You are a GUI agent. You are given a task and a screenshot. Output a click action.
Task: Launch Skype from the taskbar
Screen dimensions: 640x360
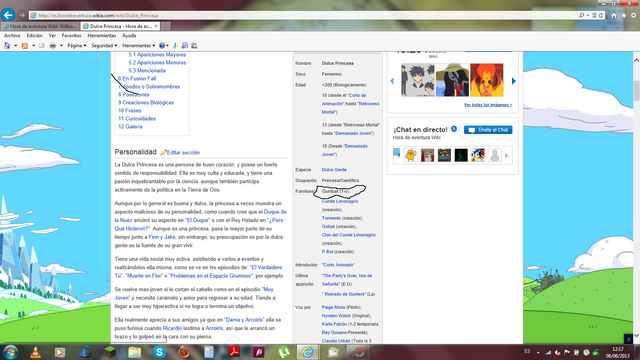[x=159, y=352]
